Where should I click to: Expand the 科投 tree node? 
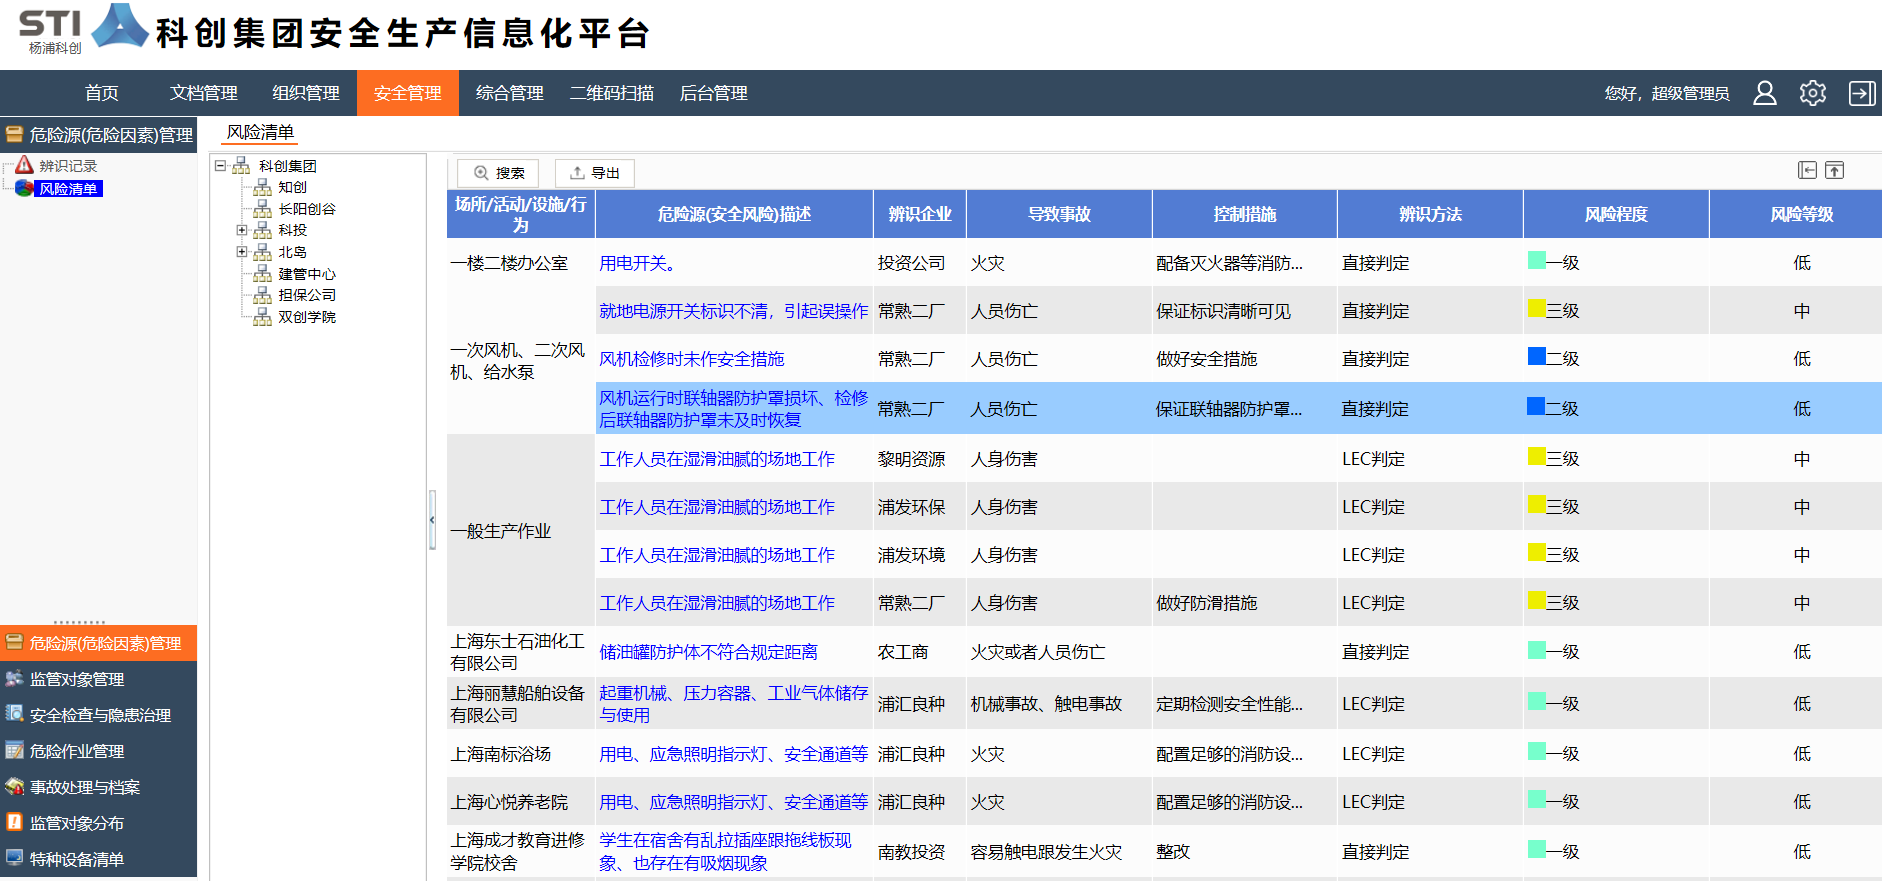pyautogui.click(x=242, y=230)
